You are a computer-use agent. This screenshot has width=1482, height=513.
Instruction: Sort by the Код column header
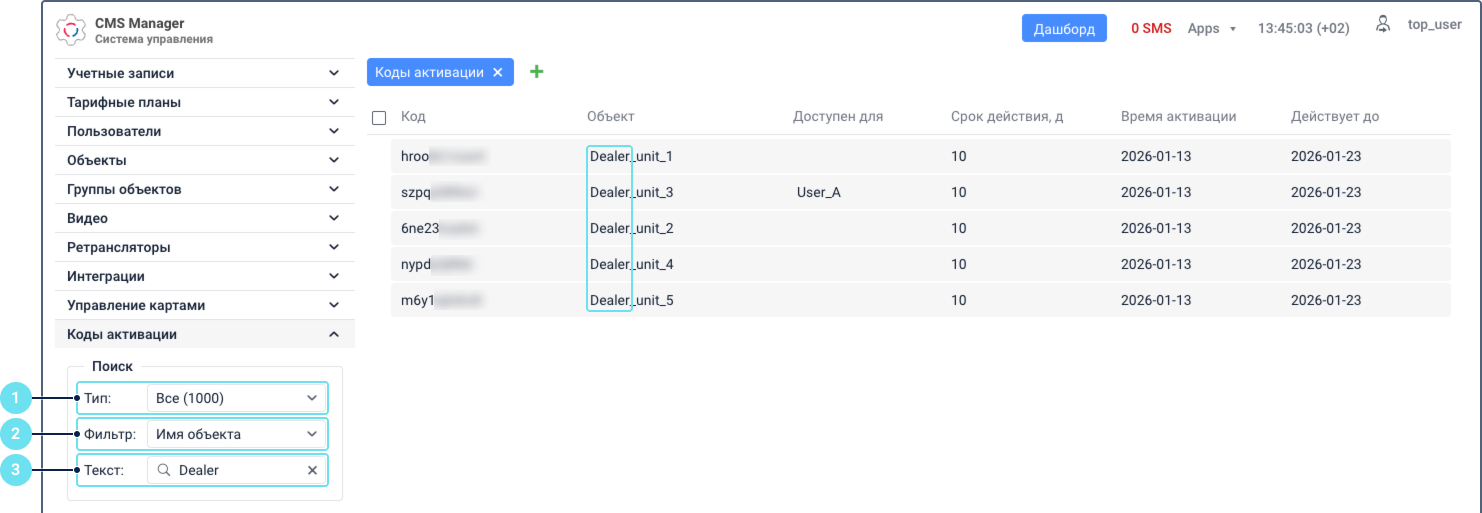click(x=413, y=116)
